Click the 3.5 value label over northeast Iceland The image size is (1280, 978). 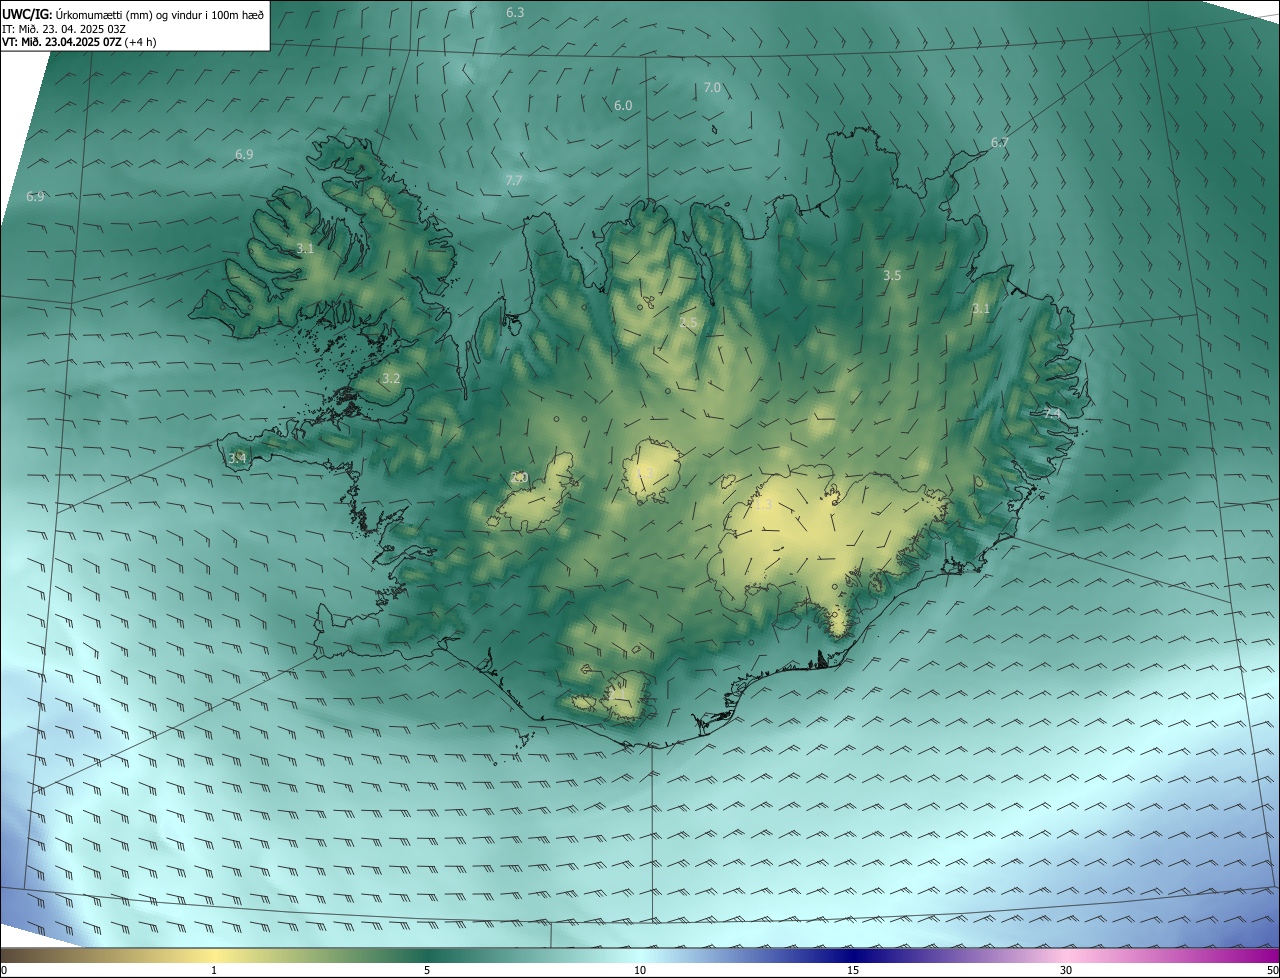(893, 275)
